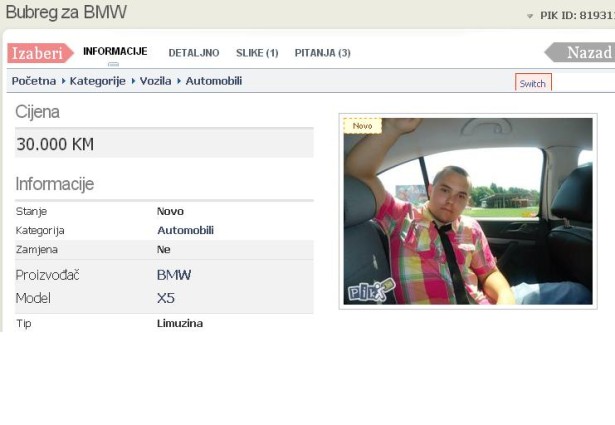Switch to the INFORMACIJE tab
Image resolution: width=615 pixels, height=425 pixels.
[115, 52]
